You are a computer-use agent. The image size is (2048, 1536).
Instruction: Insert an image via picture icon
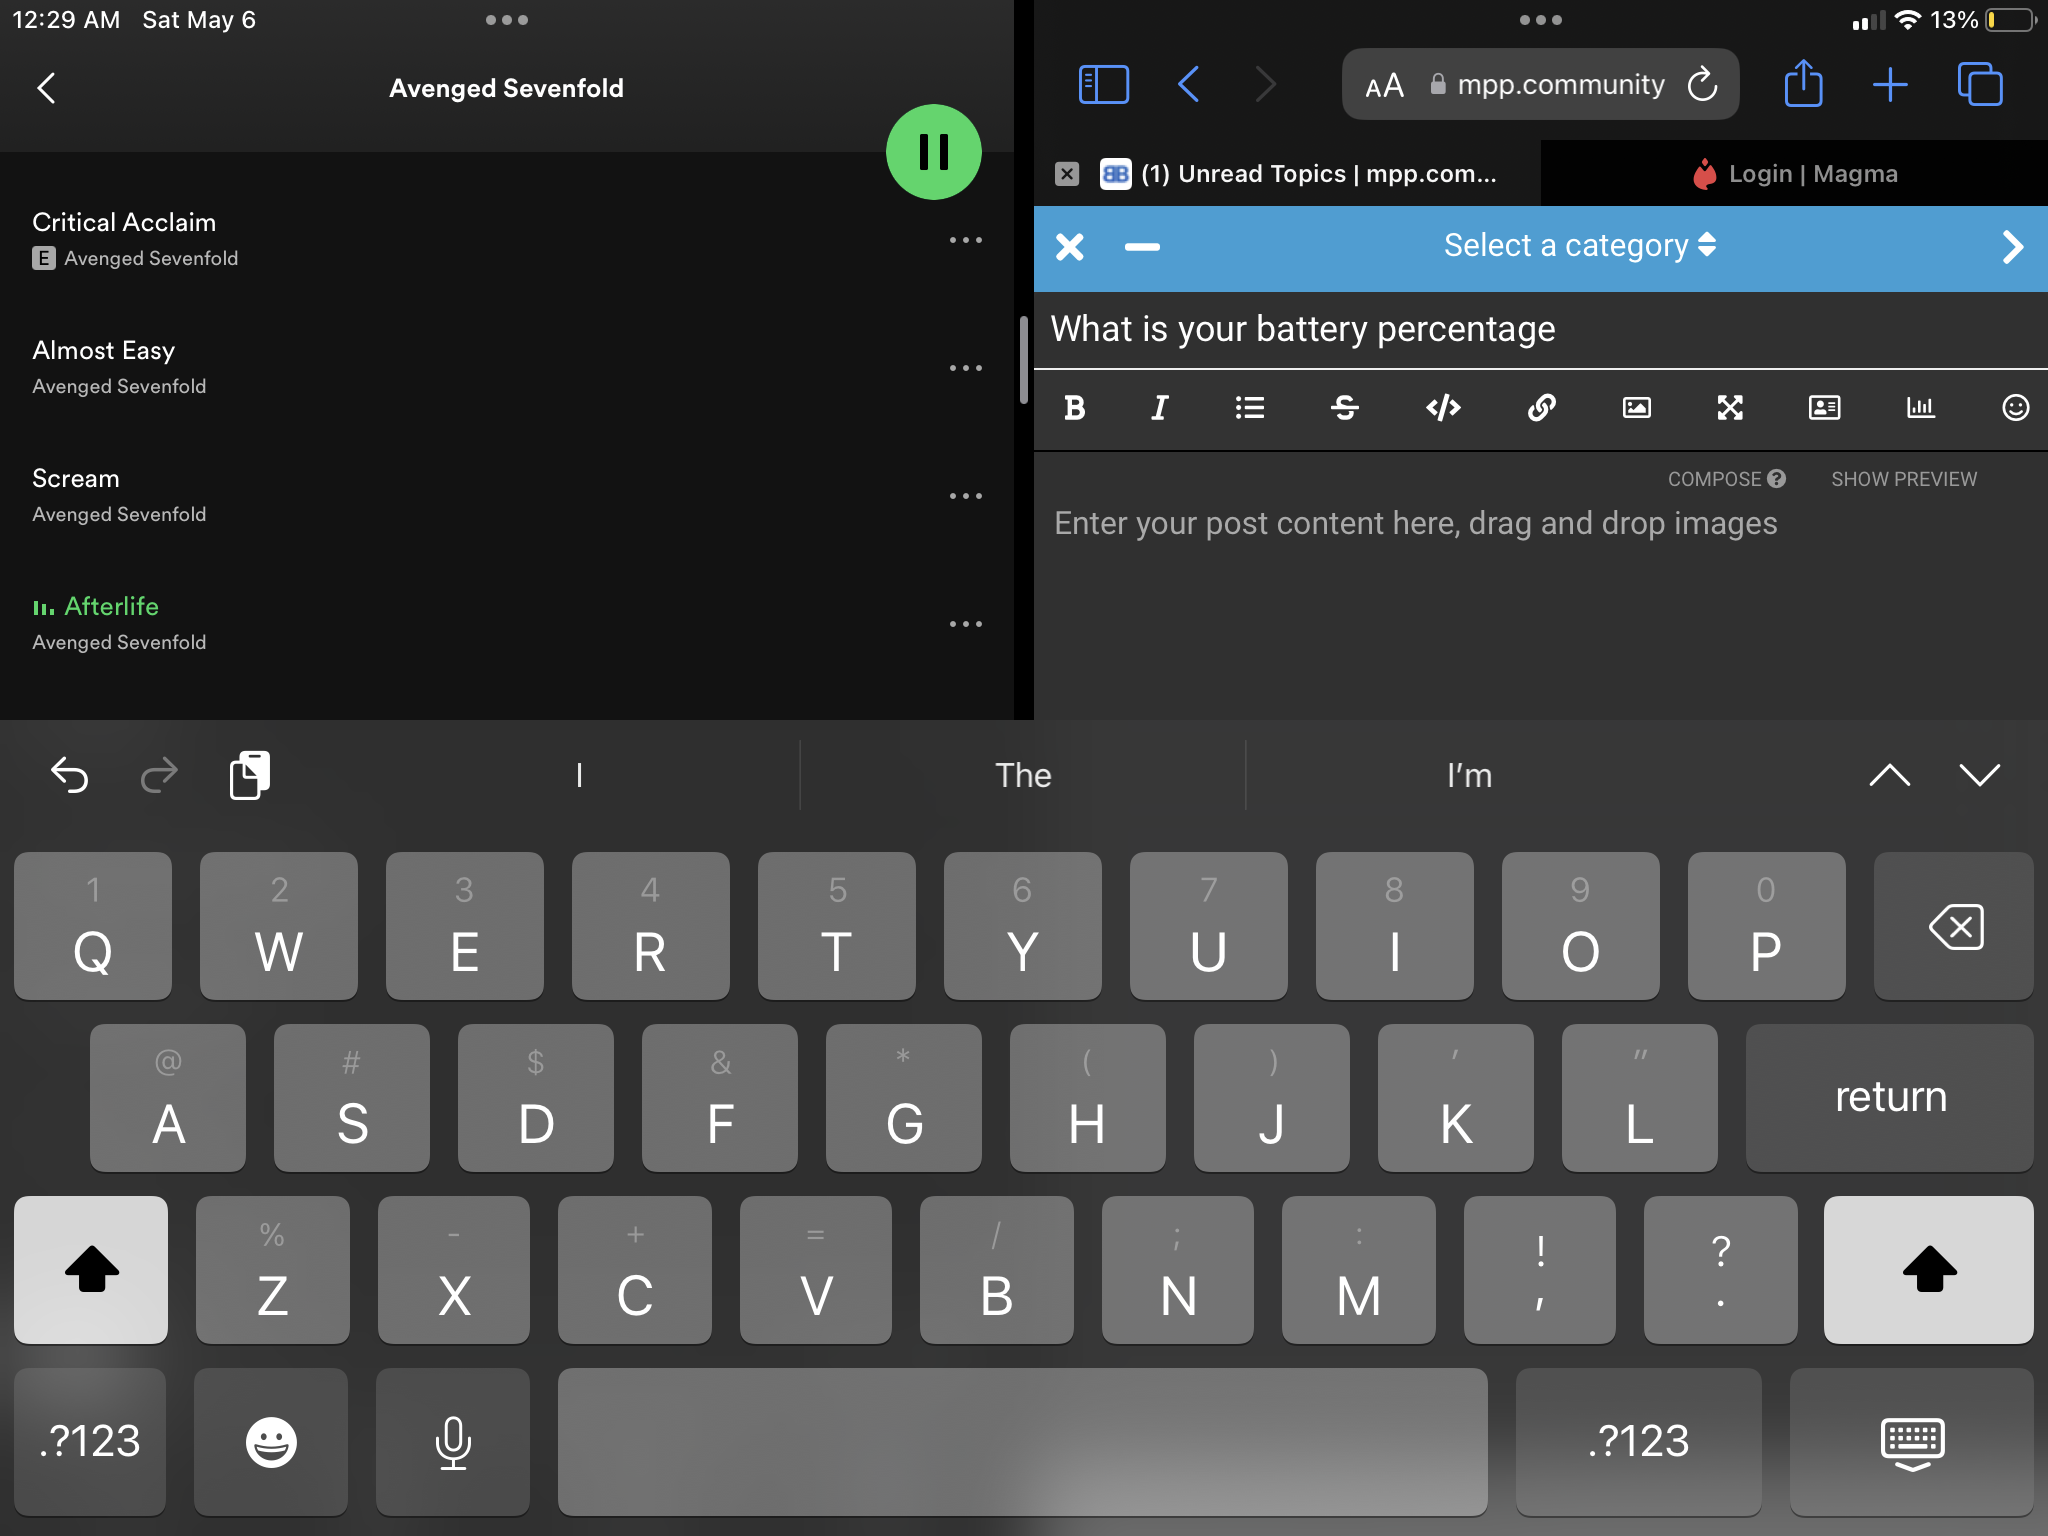tap(1636, 408)
